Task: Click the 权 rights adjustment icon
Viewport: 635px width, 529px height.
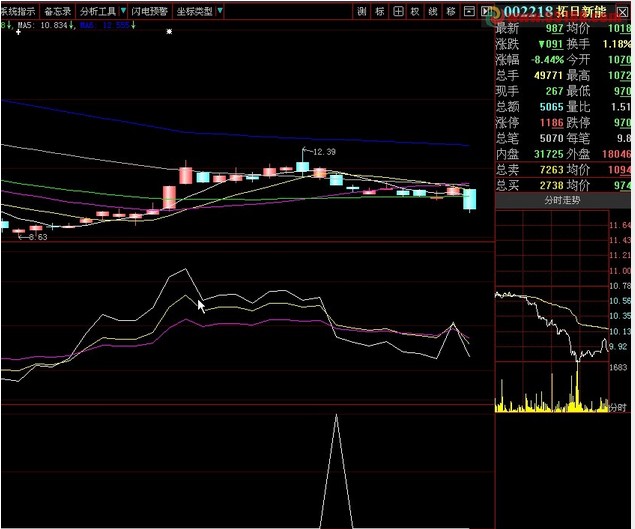Action: click(x=416, y=11)
